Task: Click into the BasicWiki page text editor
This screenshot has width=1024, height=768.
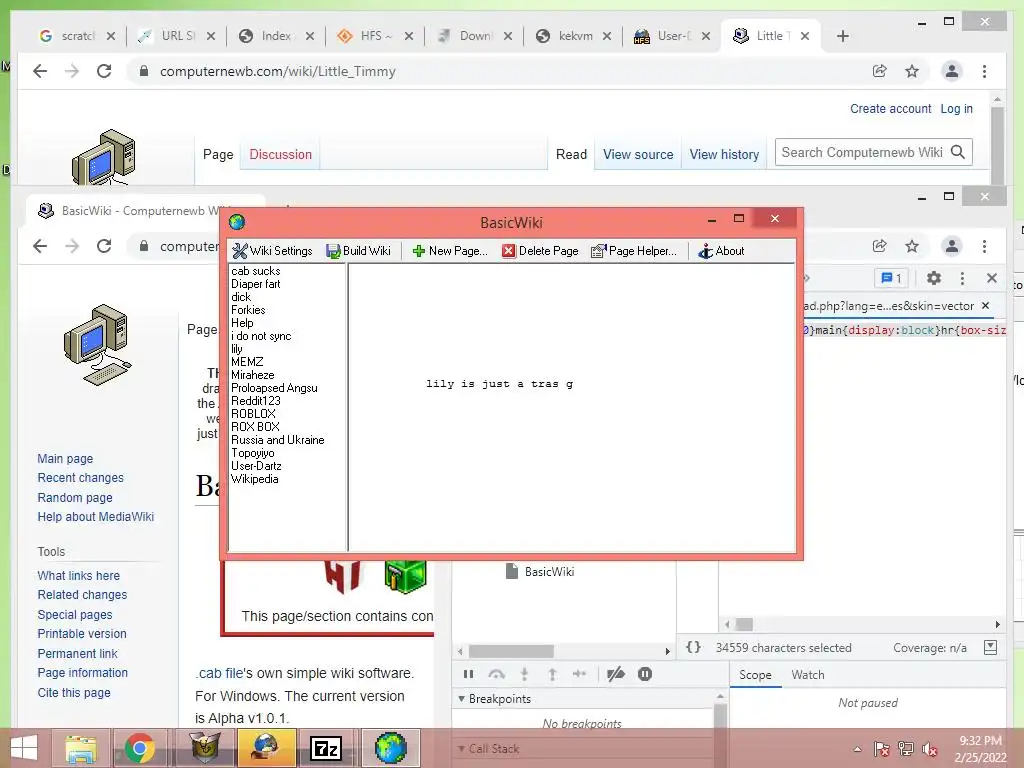Action: (571, 408)
